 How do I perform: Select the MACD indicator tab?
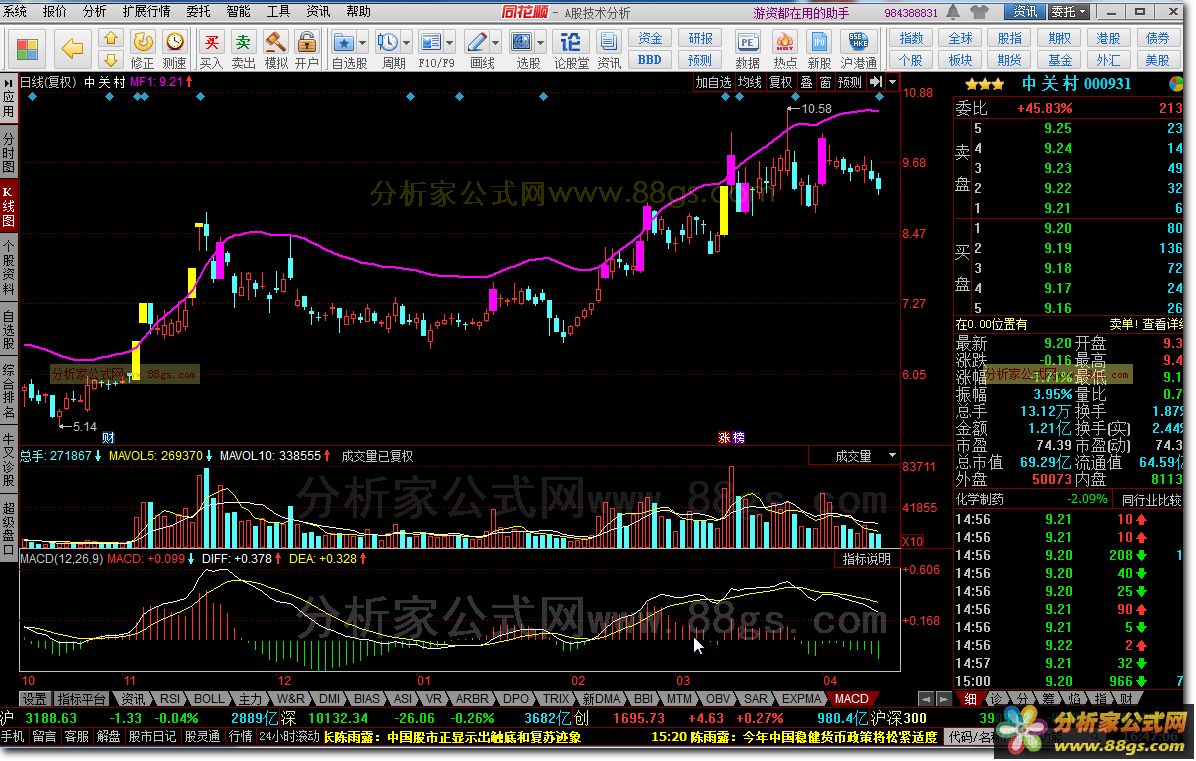(x=851, y=698)
